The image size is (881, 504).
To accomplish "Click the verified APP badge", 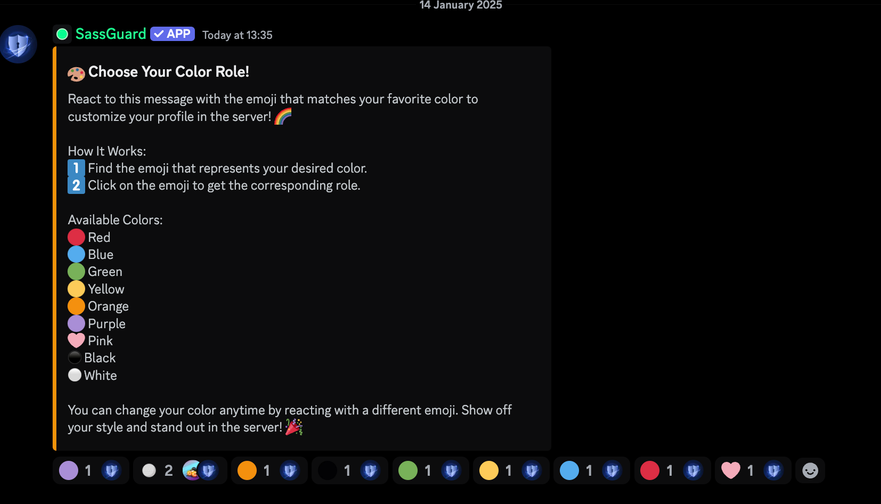I will point(172,34).
